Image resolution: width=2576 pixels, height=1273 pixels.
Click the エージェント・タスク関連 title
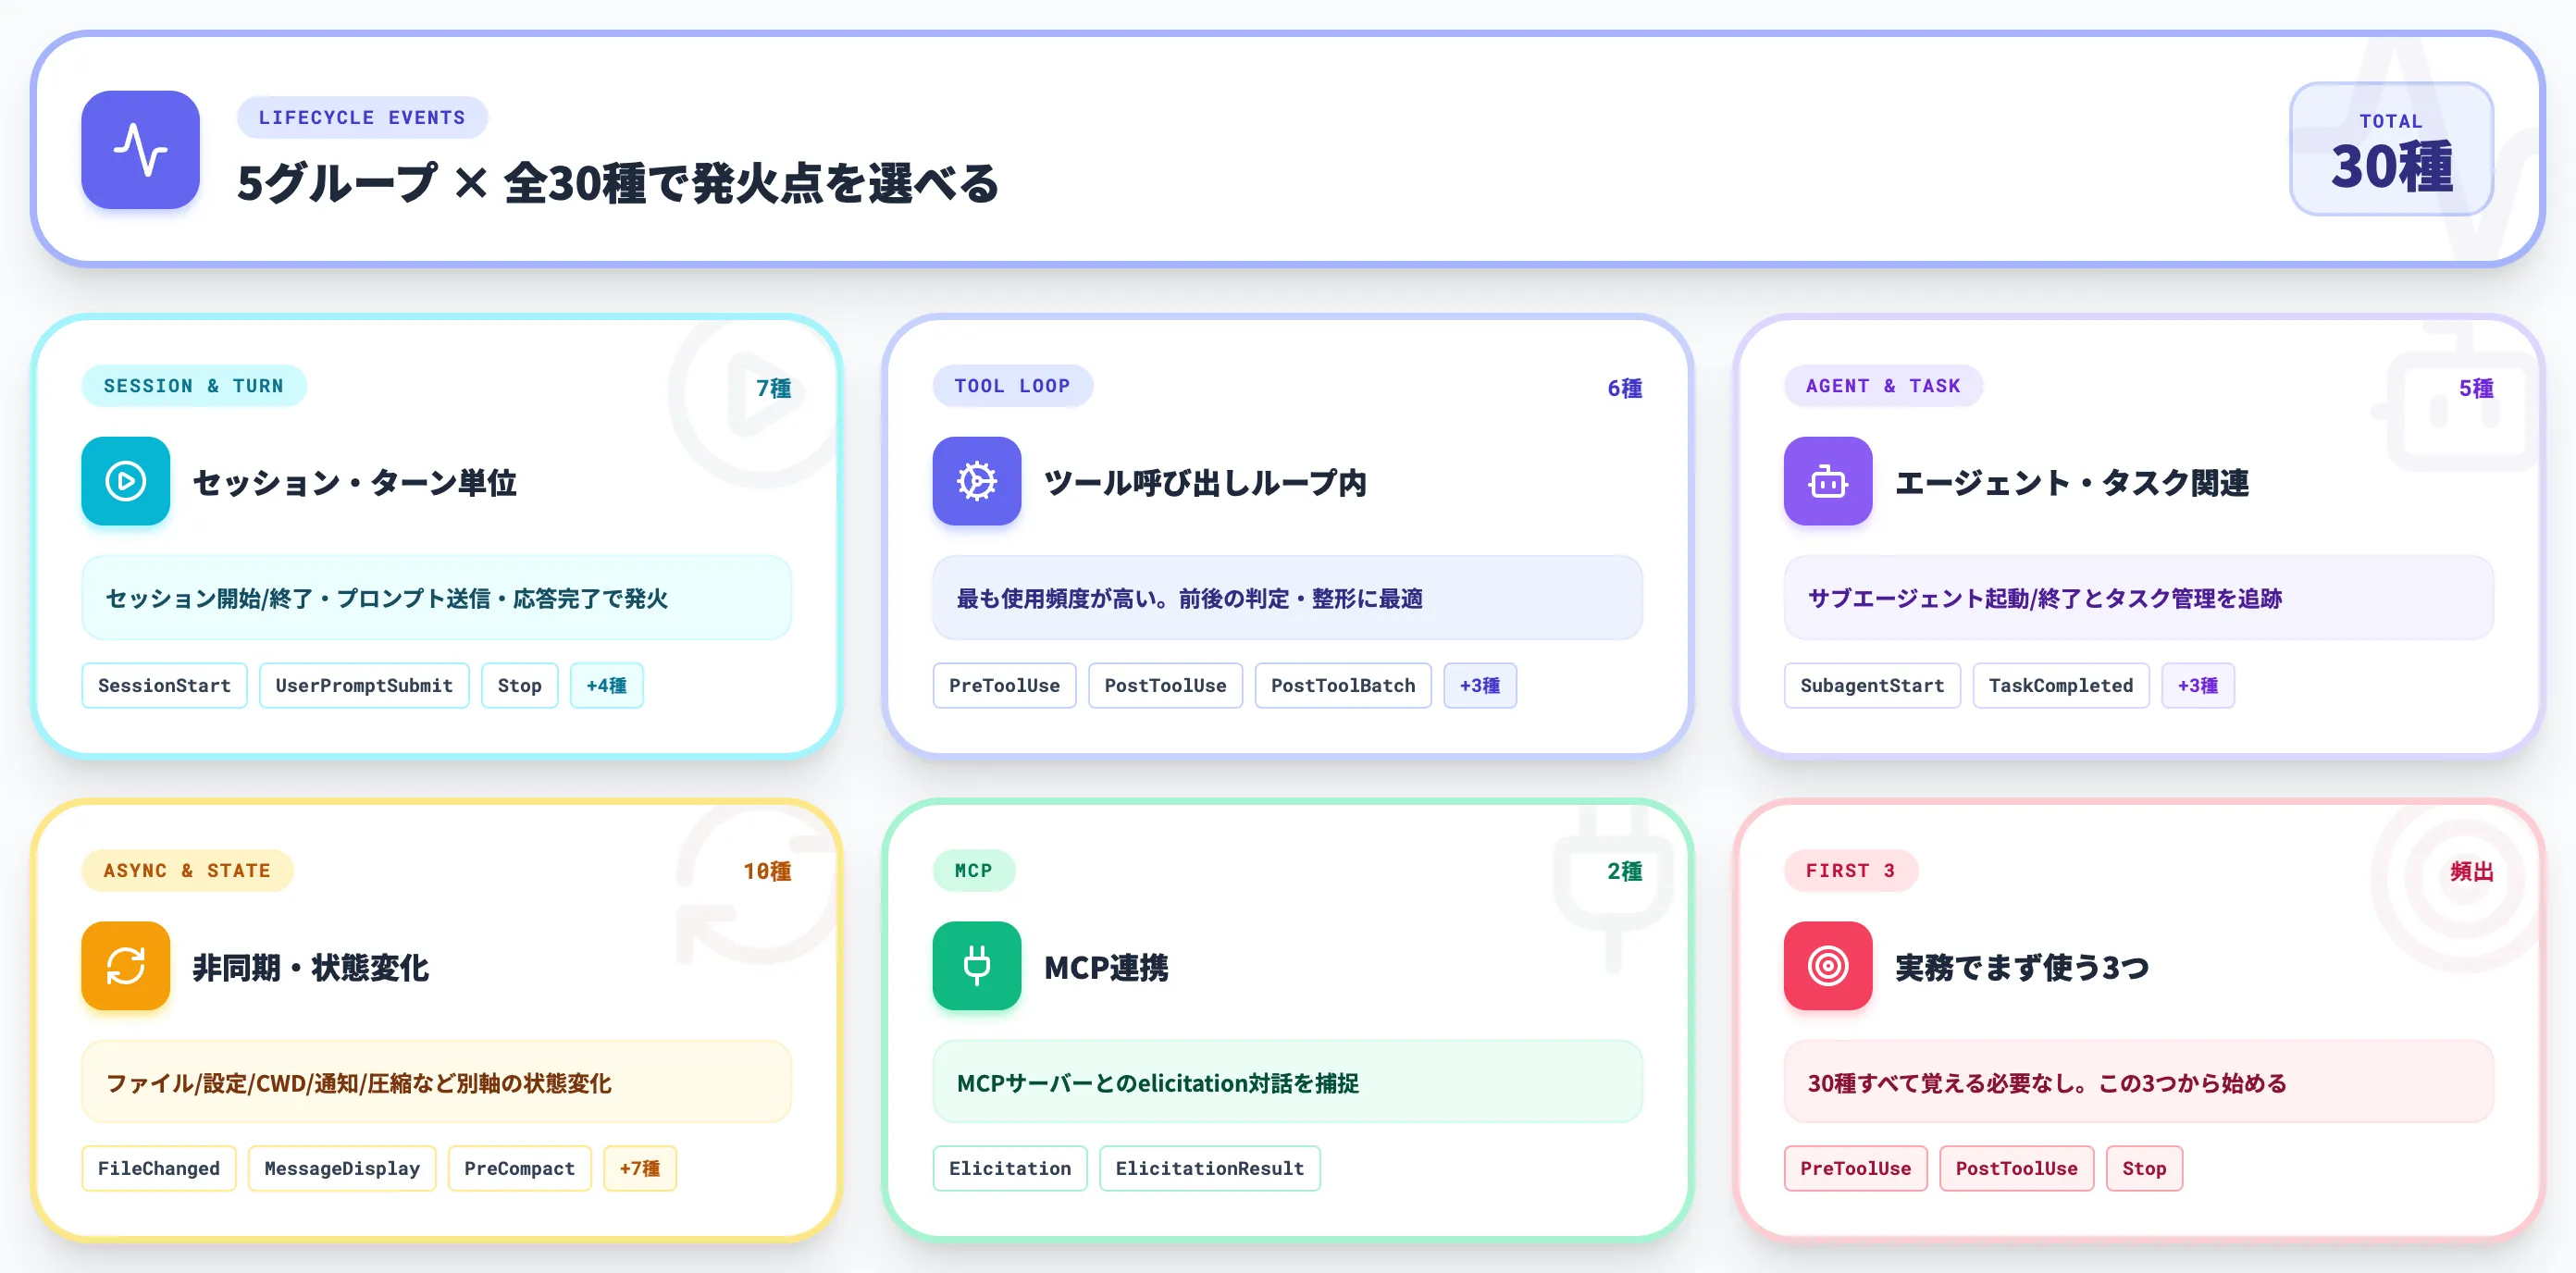2072,483
